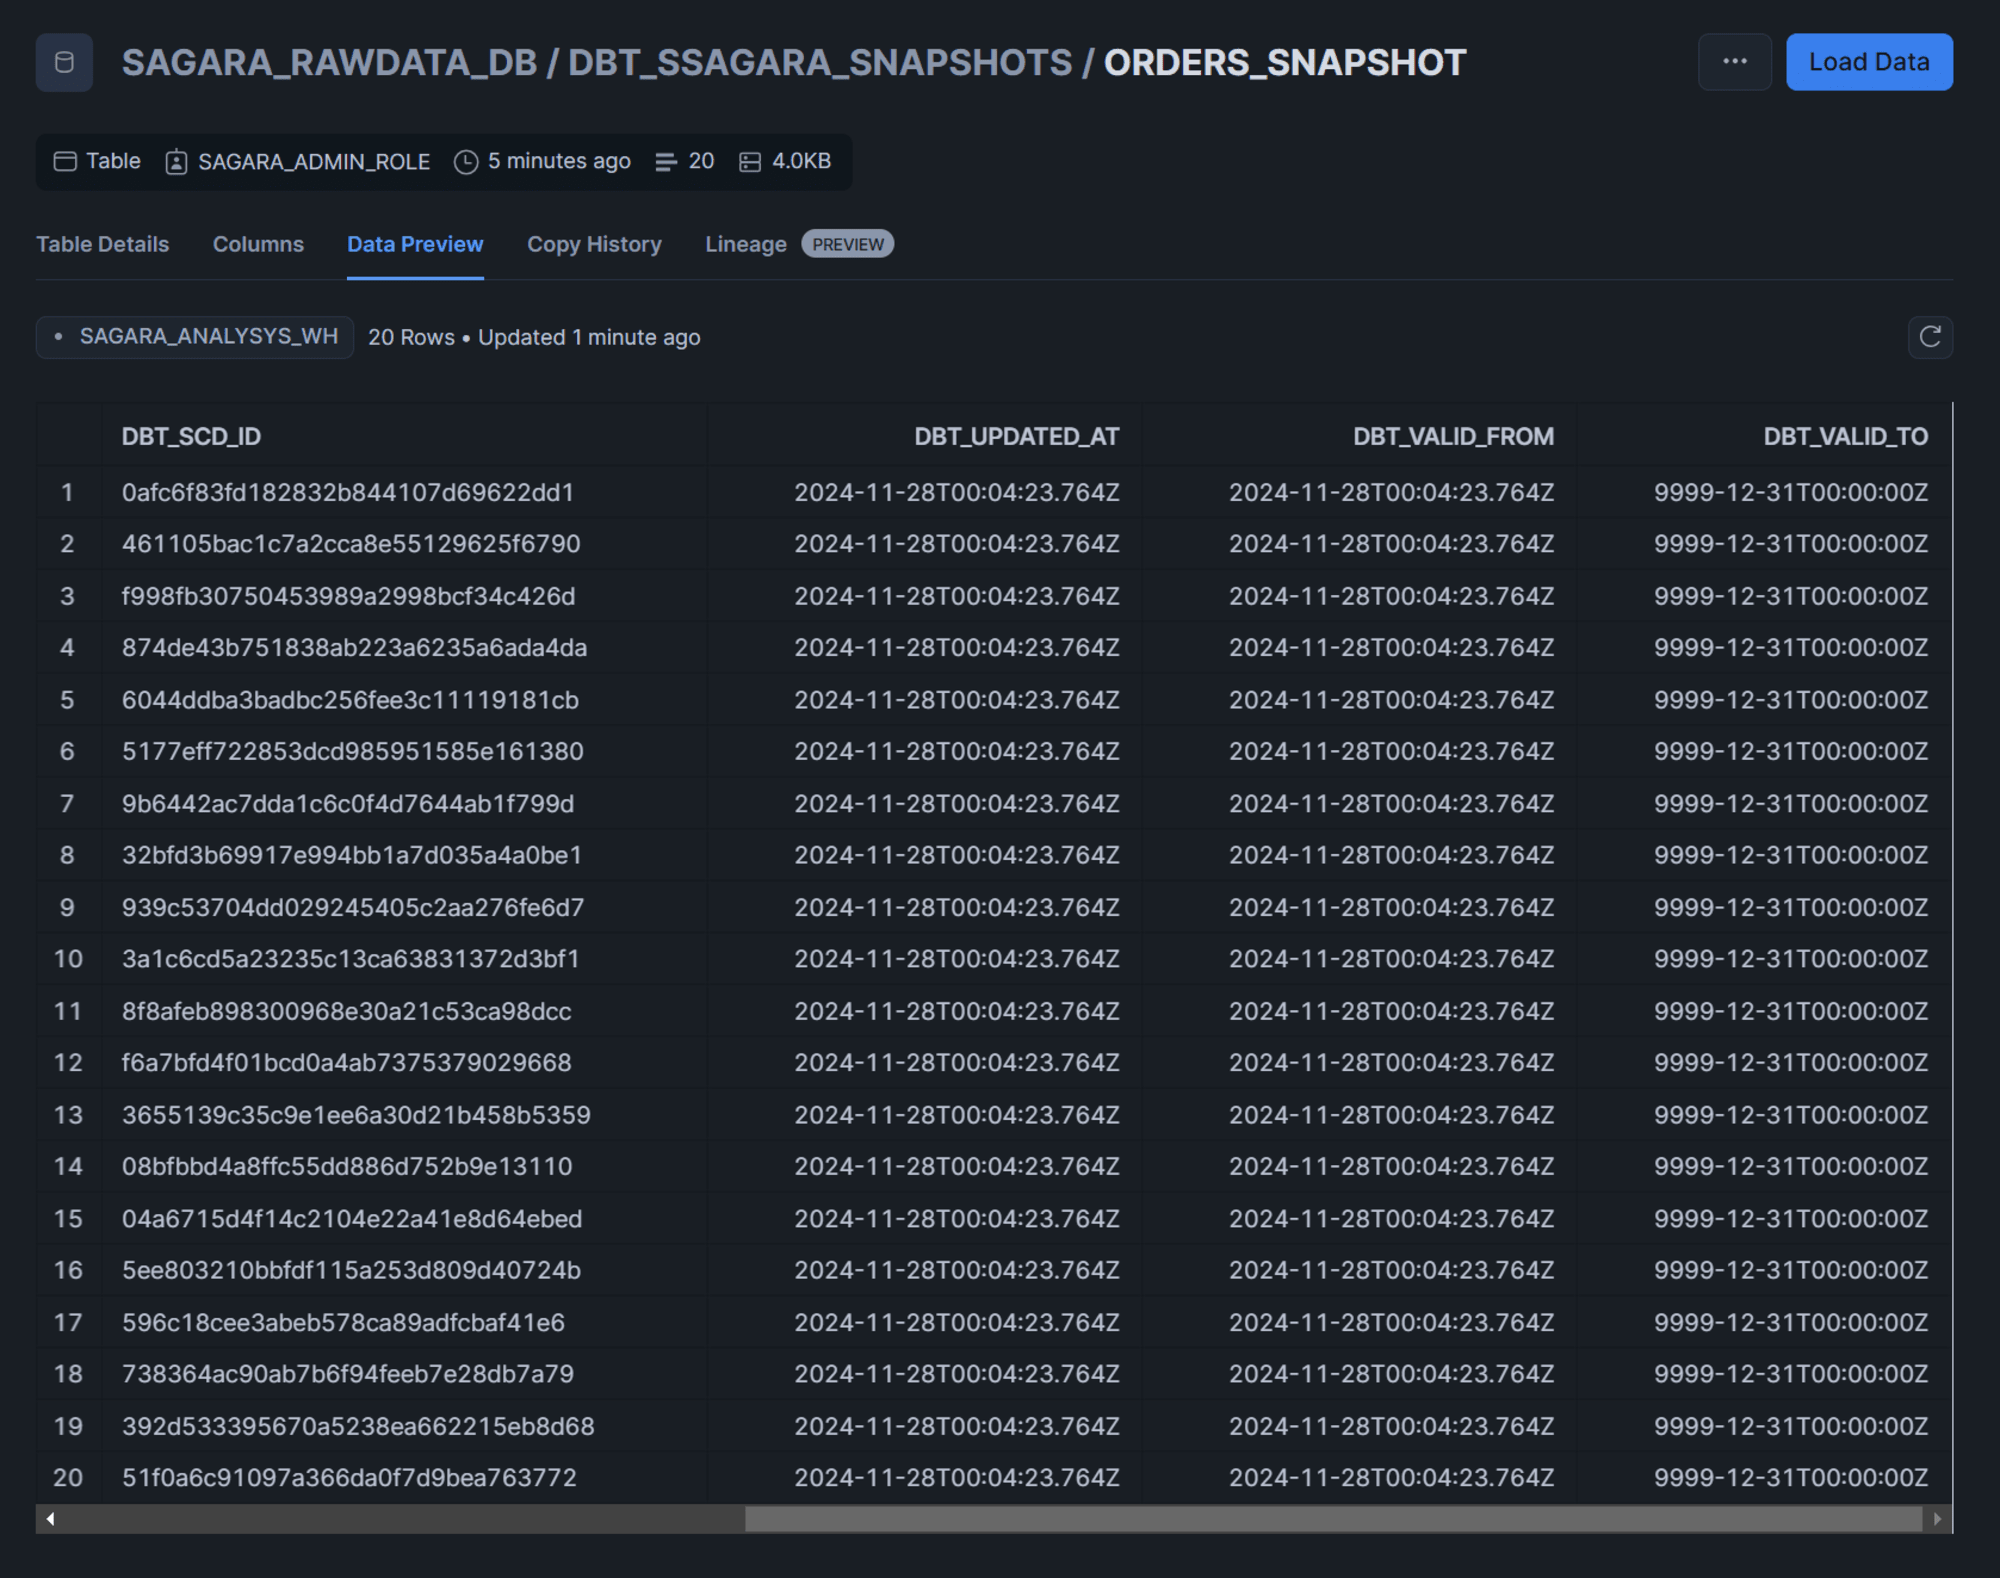The height and width of the screenshot is (1578, 2000).
Task: Select cell 738364ac90ab7b6f94feeb7e28db7a79
Action: coord(404,1374)
